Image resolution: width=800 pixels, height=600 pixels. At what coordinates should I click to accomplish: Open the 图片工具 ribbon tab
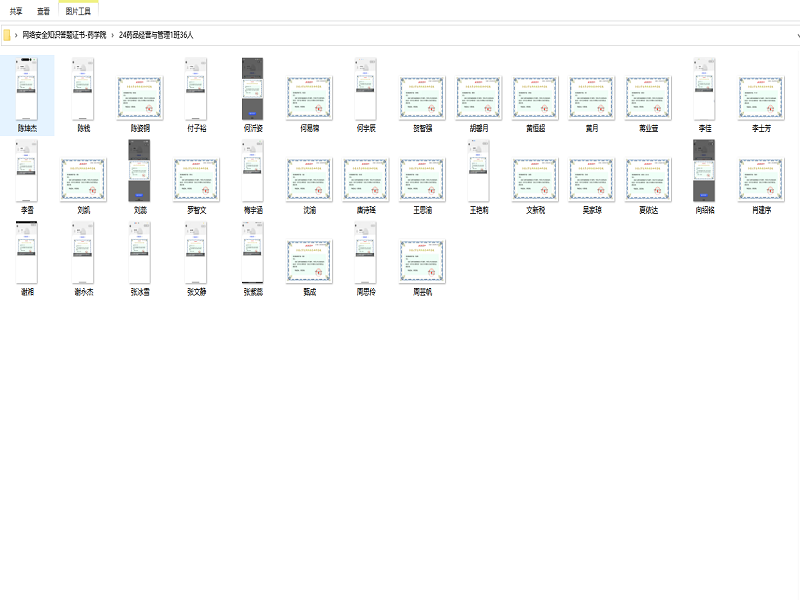coord(77,11)
